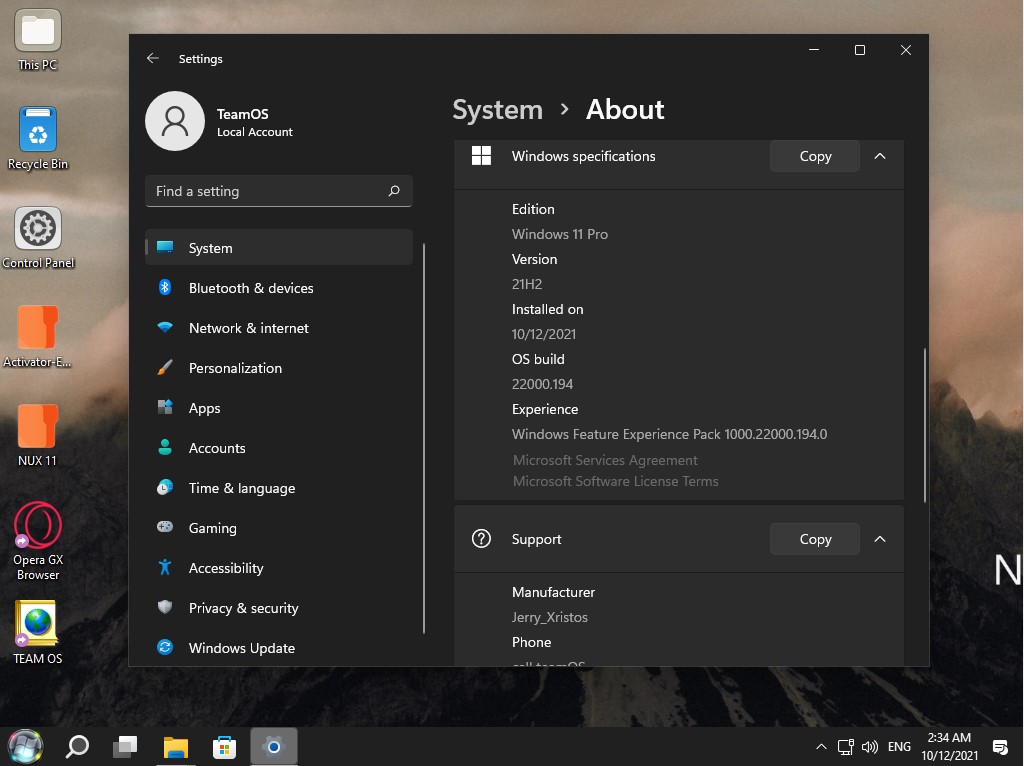1024x766 pixels.
Task: Click the TeamOS account name
Action: pyautogui.click(x=242, y=114)
